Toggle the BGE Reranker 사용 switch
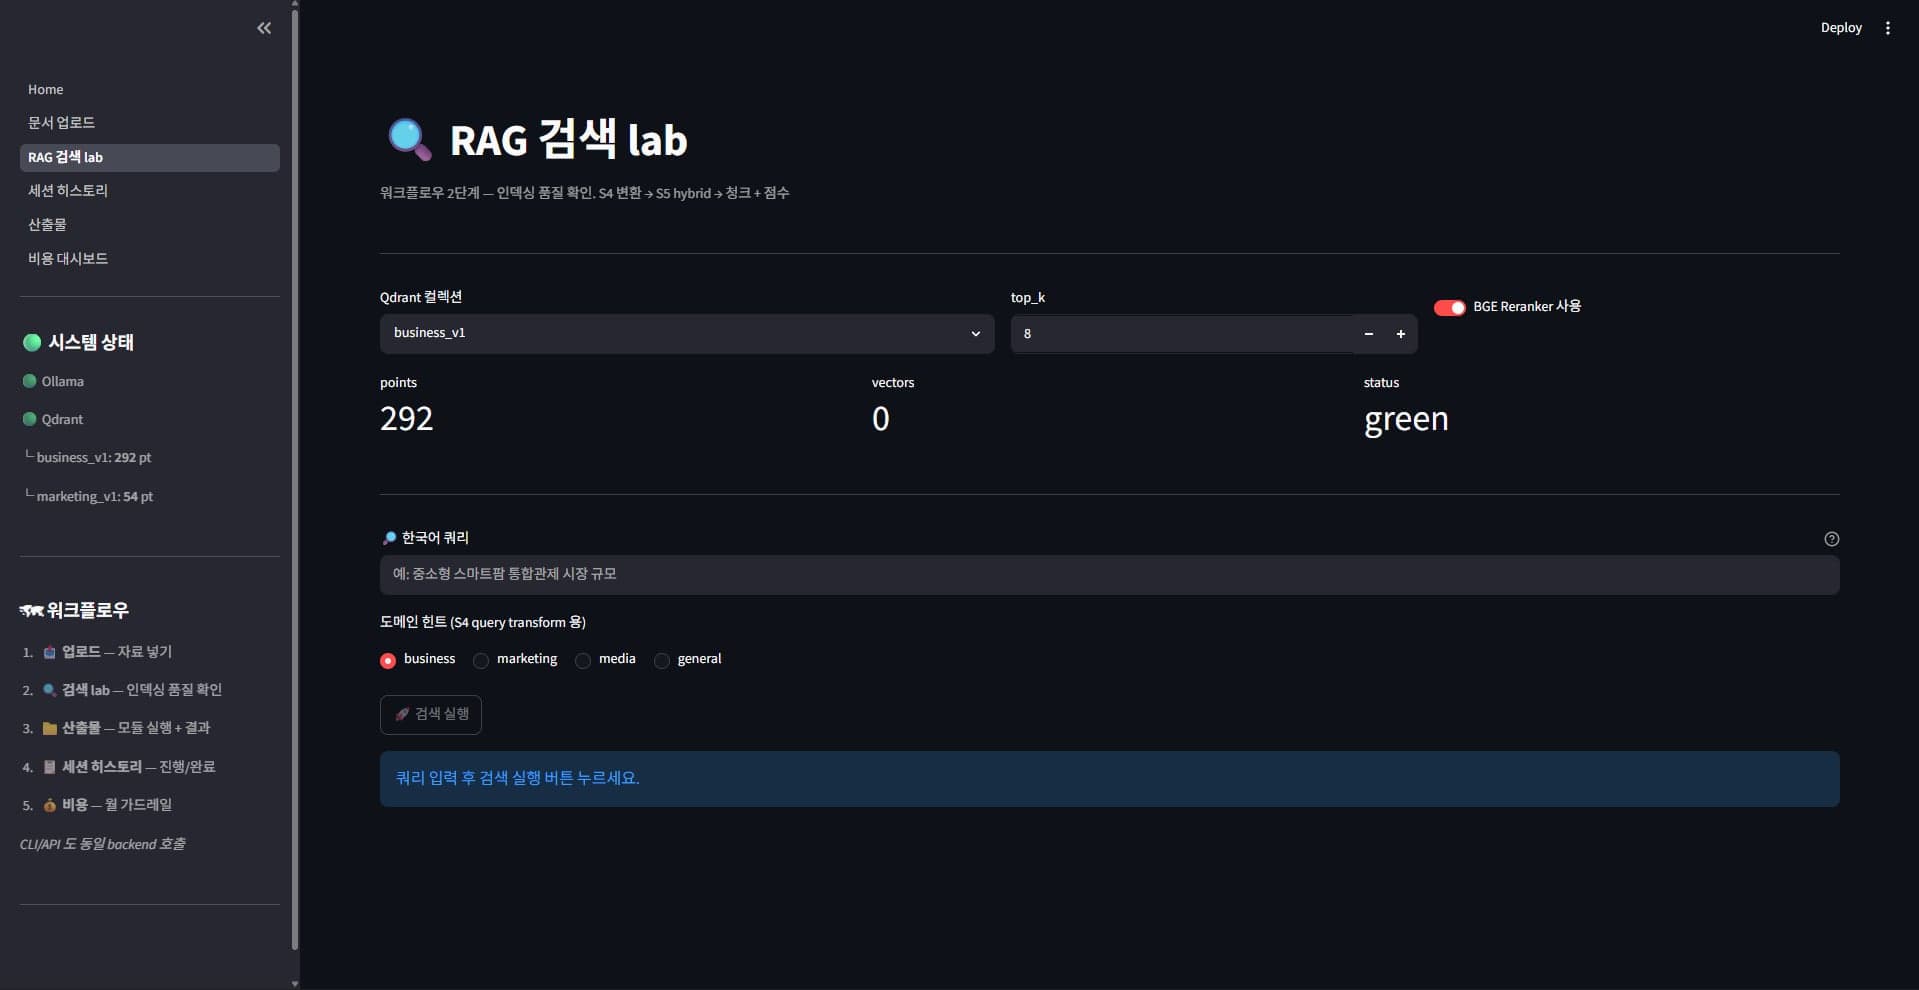The height and width of the screenshot is (990, 1919). pyautogui.click(x=1449, y=307)
